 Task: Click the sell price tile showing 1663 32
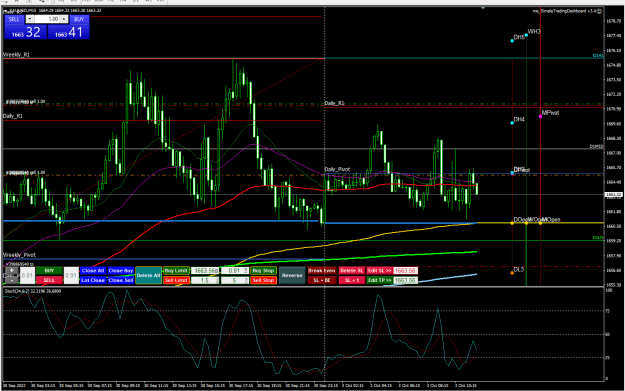(x=26, y=32)
